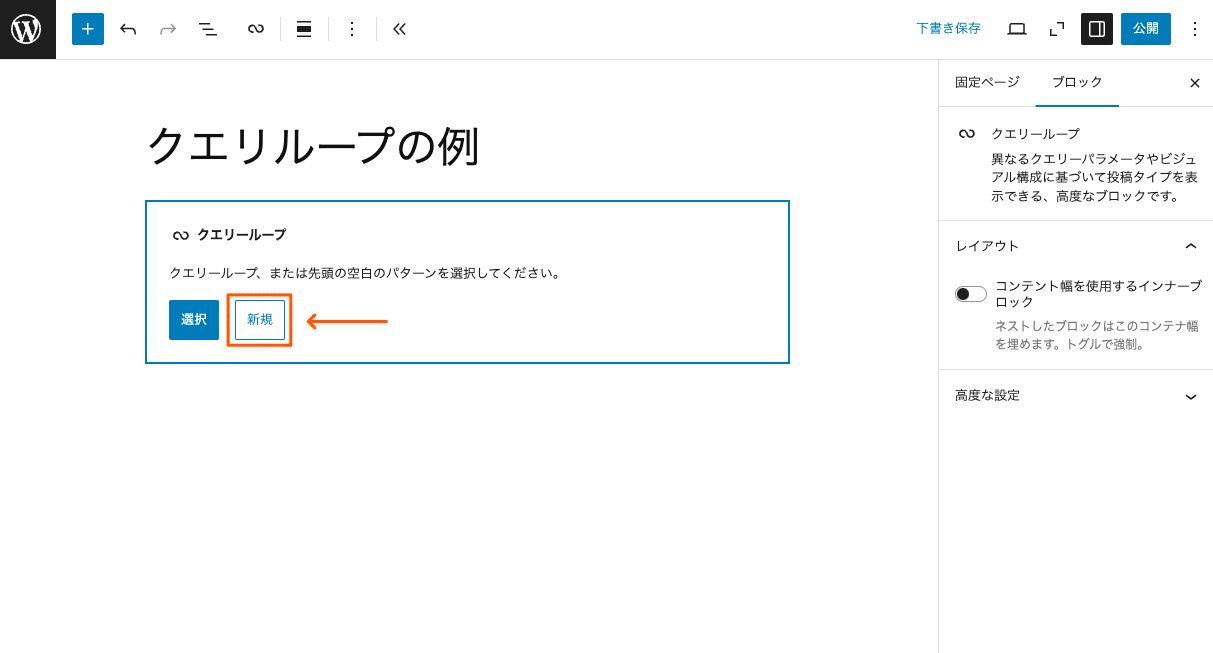
Task: Click the page title クエリループの例
Action: [311, 145]
